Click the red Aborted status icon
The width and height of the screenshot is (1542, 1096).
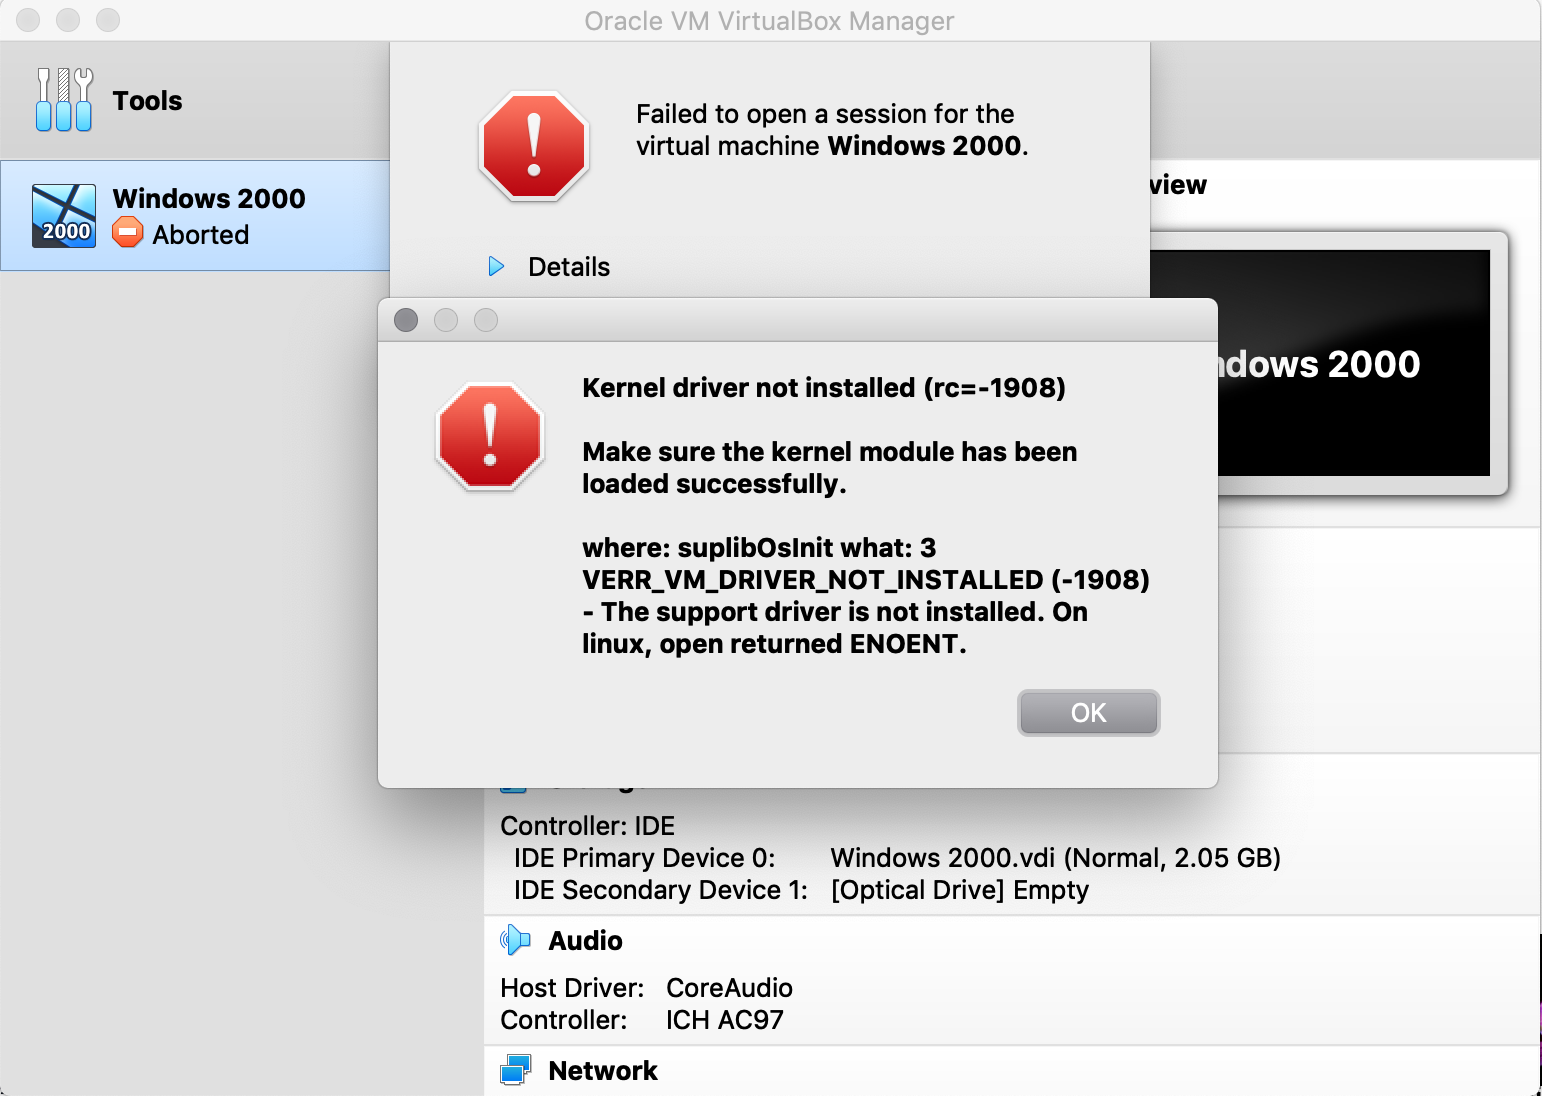click(128, 234)
